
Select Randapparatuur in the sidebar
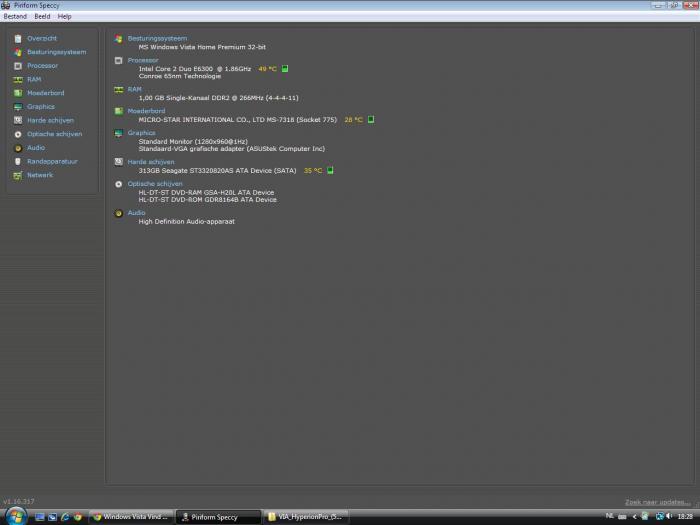pyautogui.click(x=52, y=162)
